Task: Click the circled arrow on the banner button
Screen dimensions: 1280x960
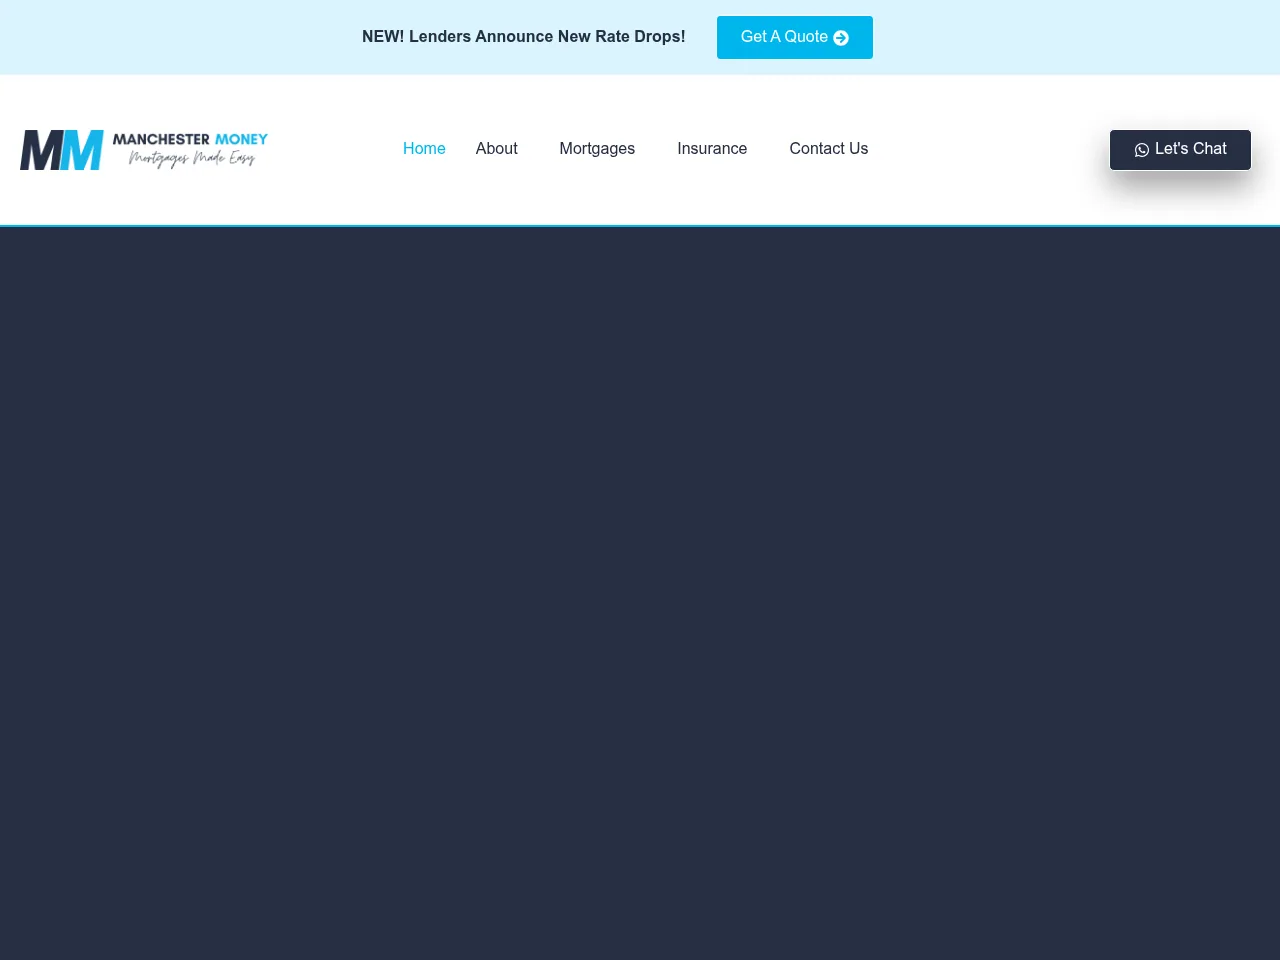Action: coord(840,37)
